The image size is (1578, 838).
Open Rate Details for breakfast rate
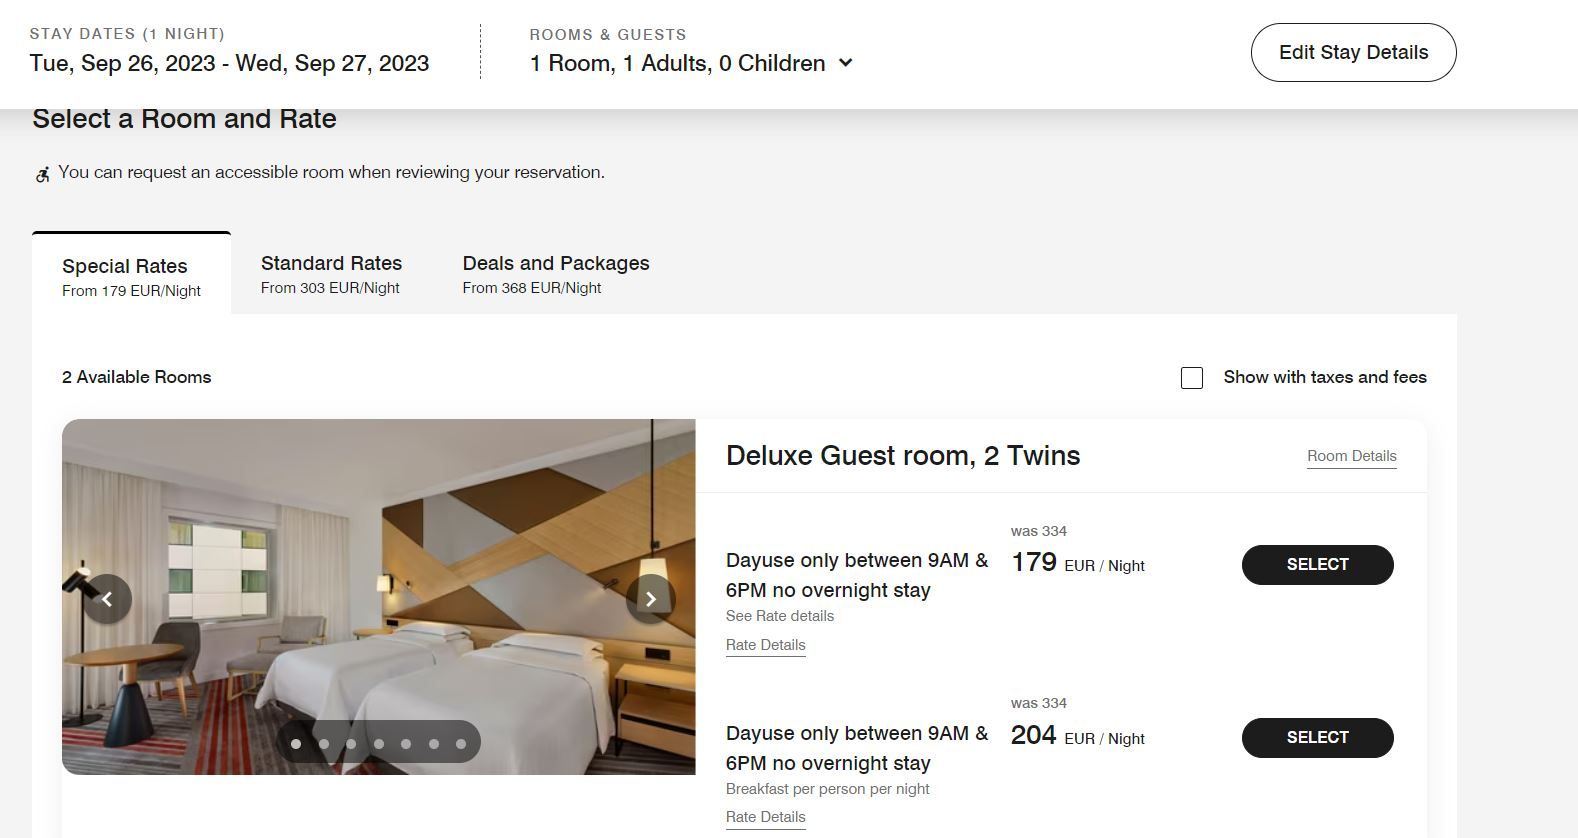coord(765,816)
